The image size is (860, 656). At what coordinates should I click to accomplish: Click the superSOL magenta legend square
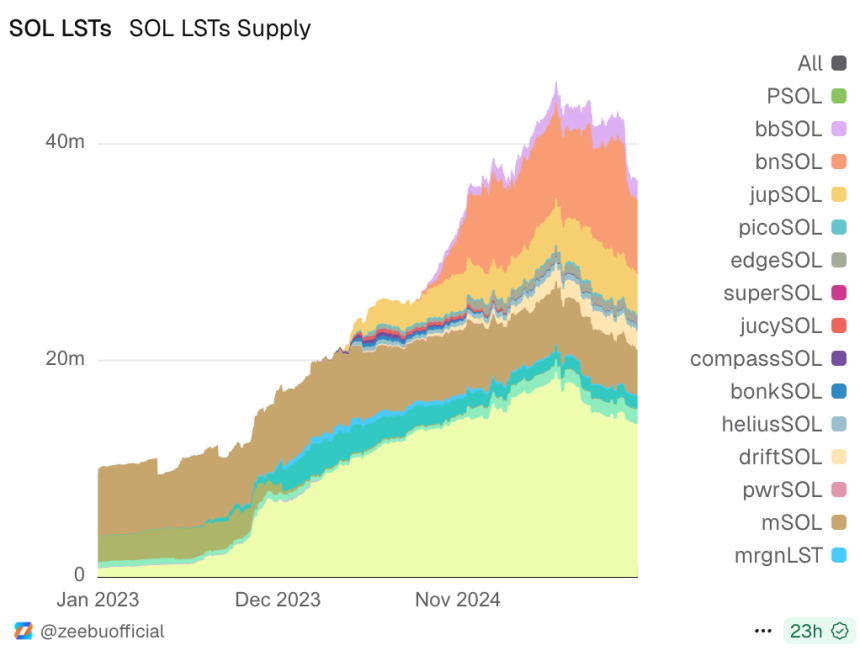point(839,293)
